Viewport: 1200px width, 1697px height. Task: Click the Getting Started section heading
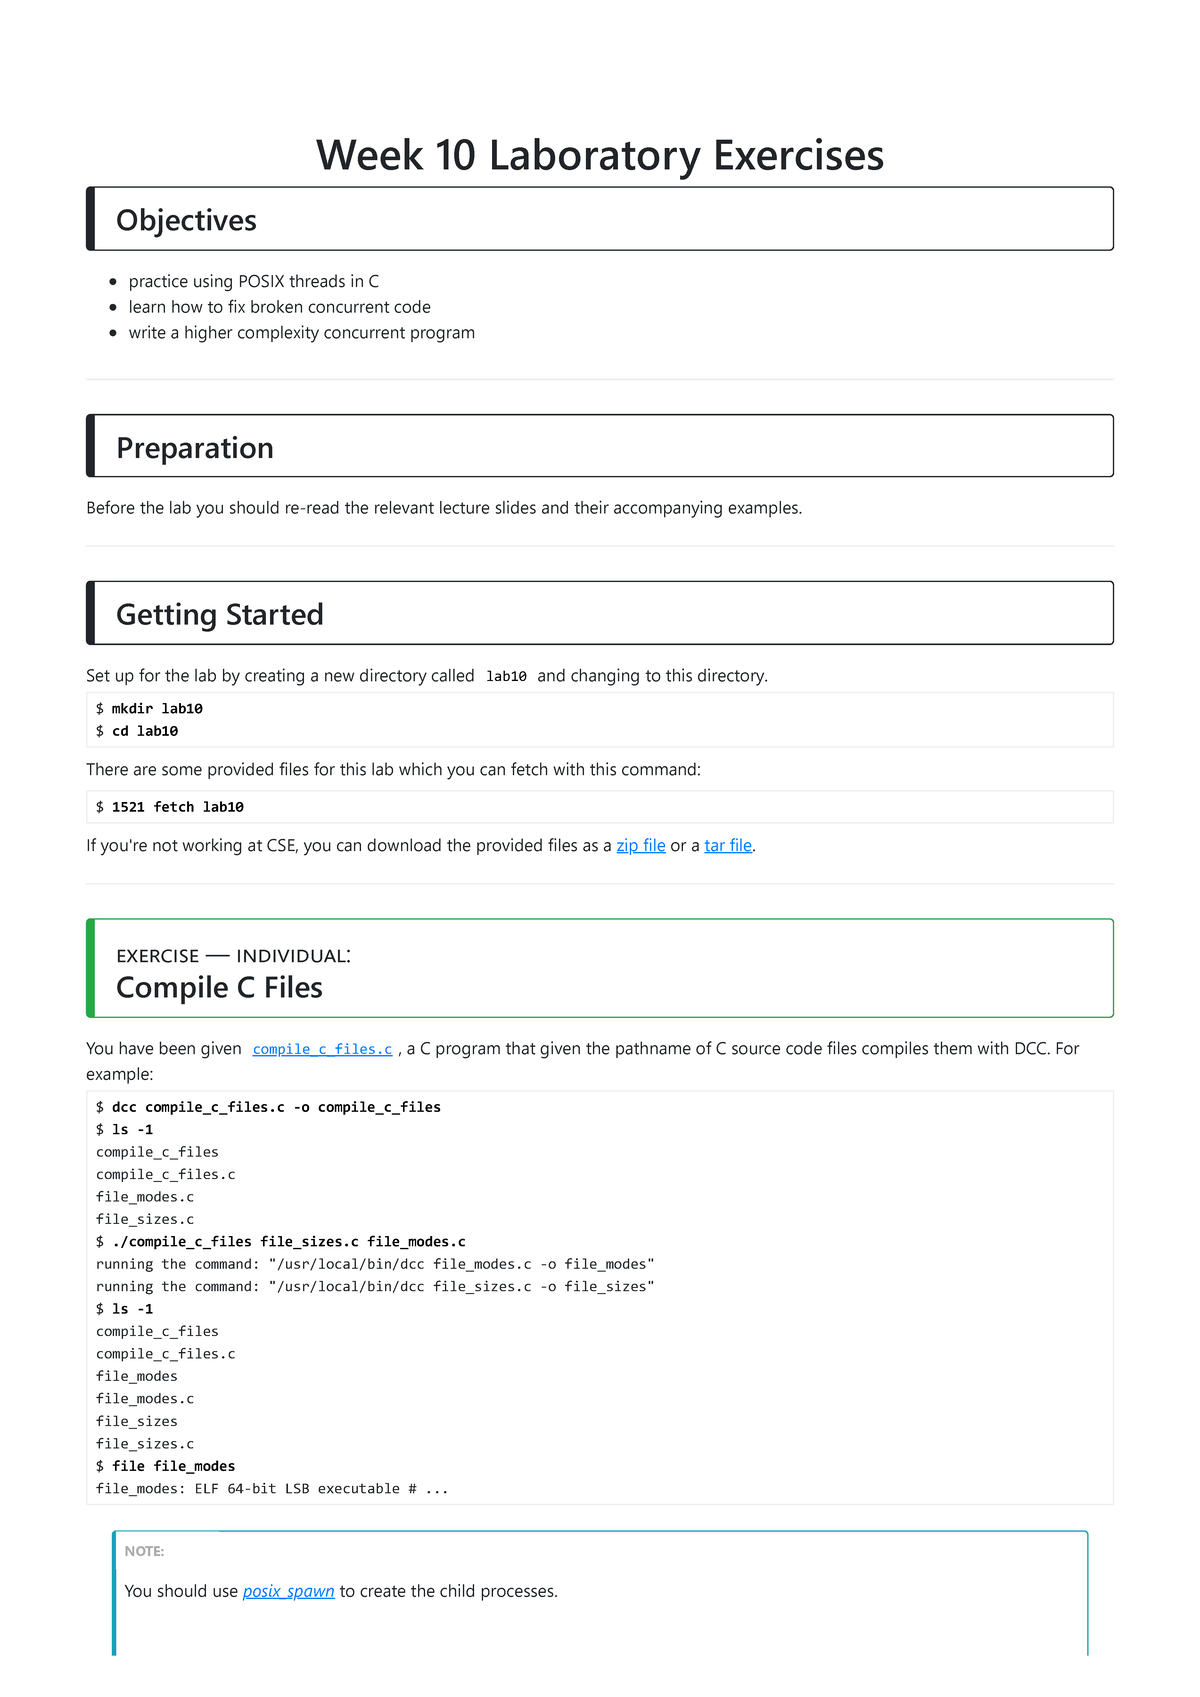220,614
